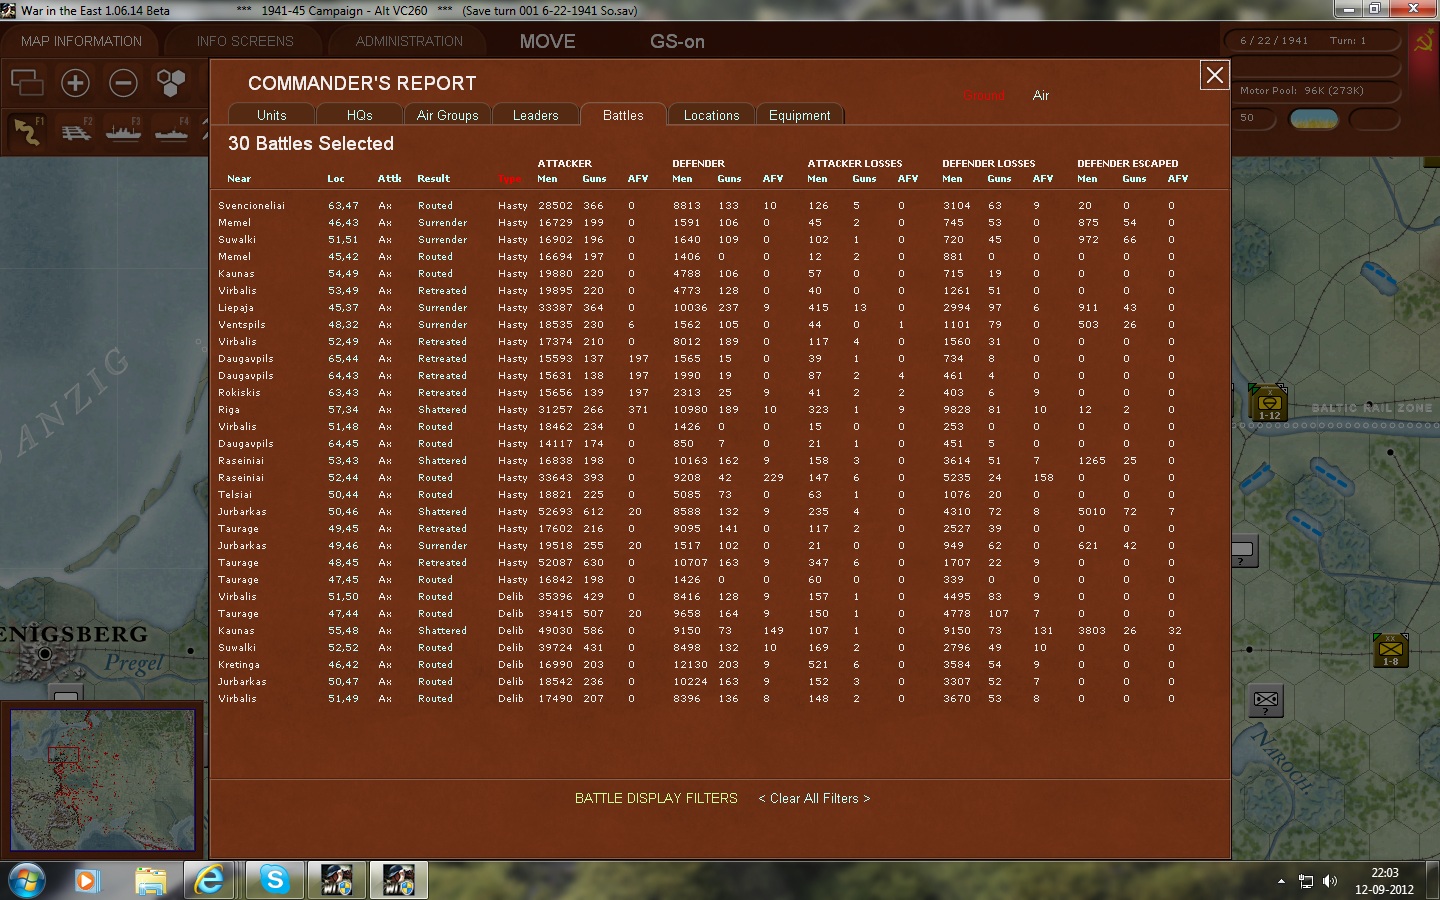Open Windows Explorer from the taskbar

click(150, 881)
